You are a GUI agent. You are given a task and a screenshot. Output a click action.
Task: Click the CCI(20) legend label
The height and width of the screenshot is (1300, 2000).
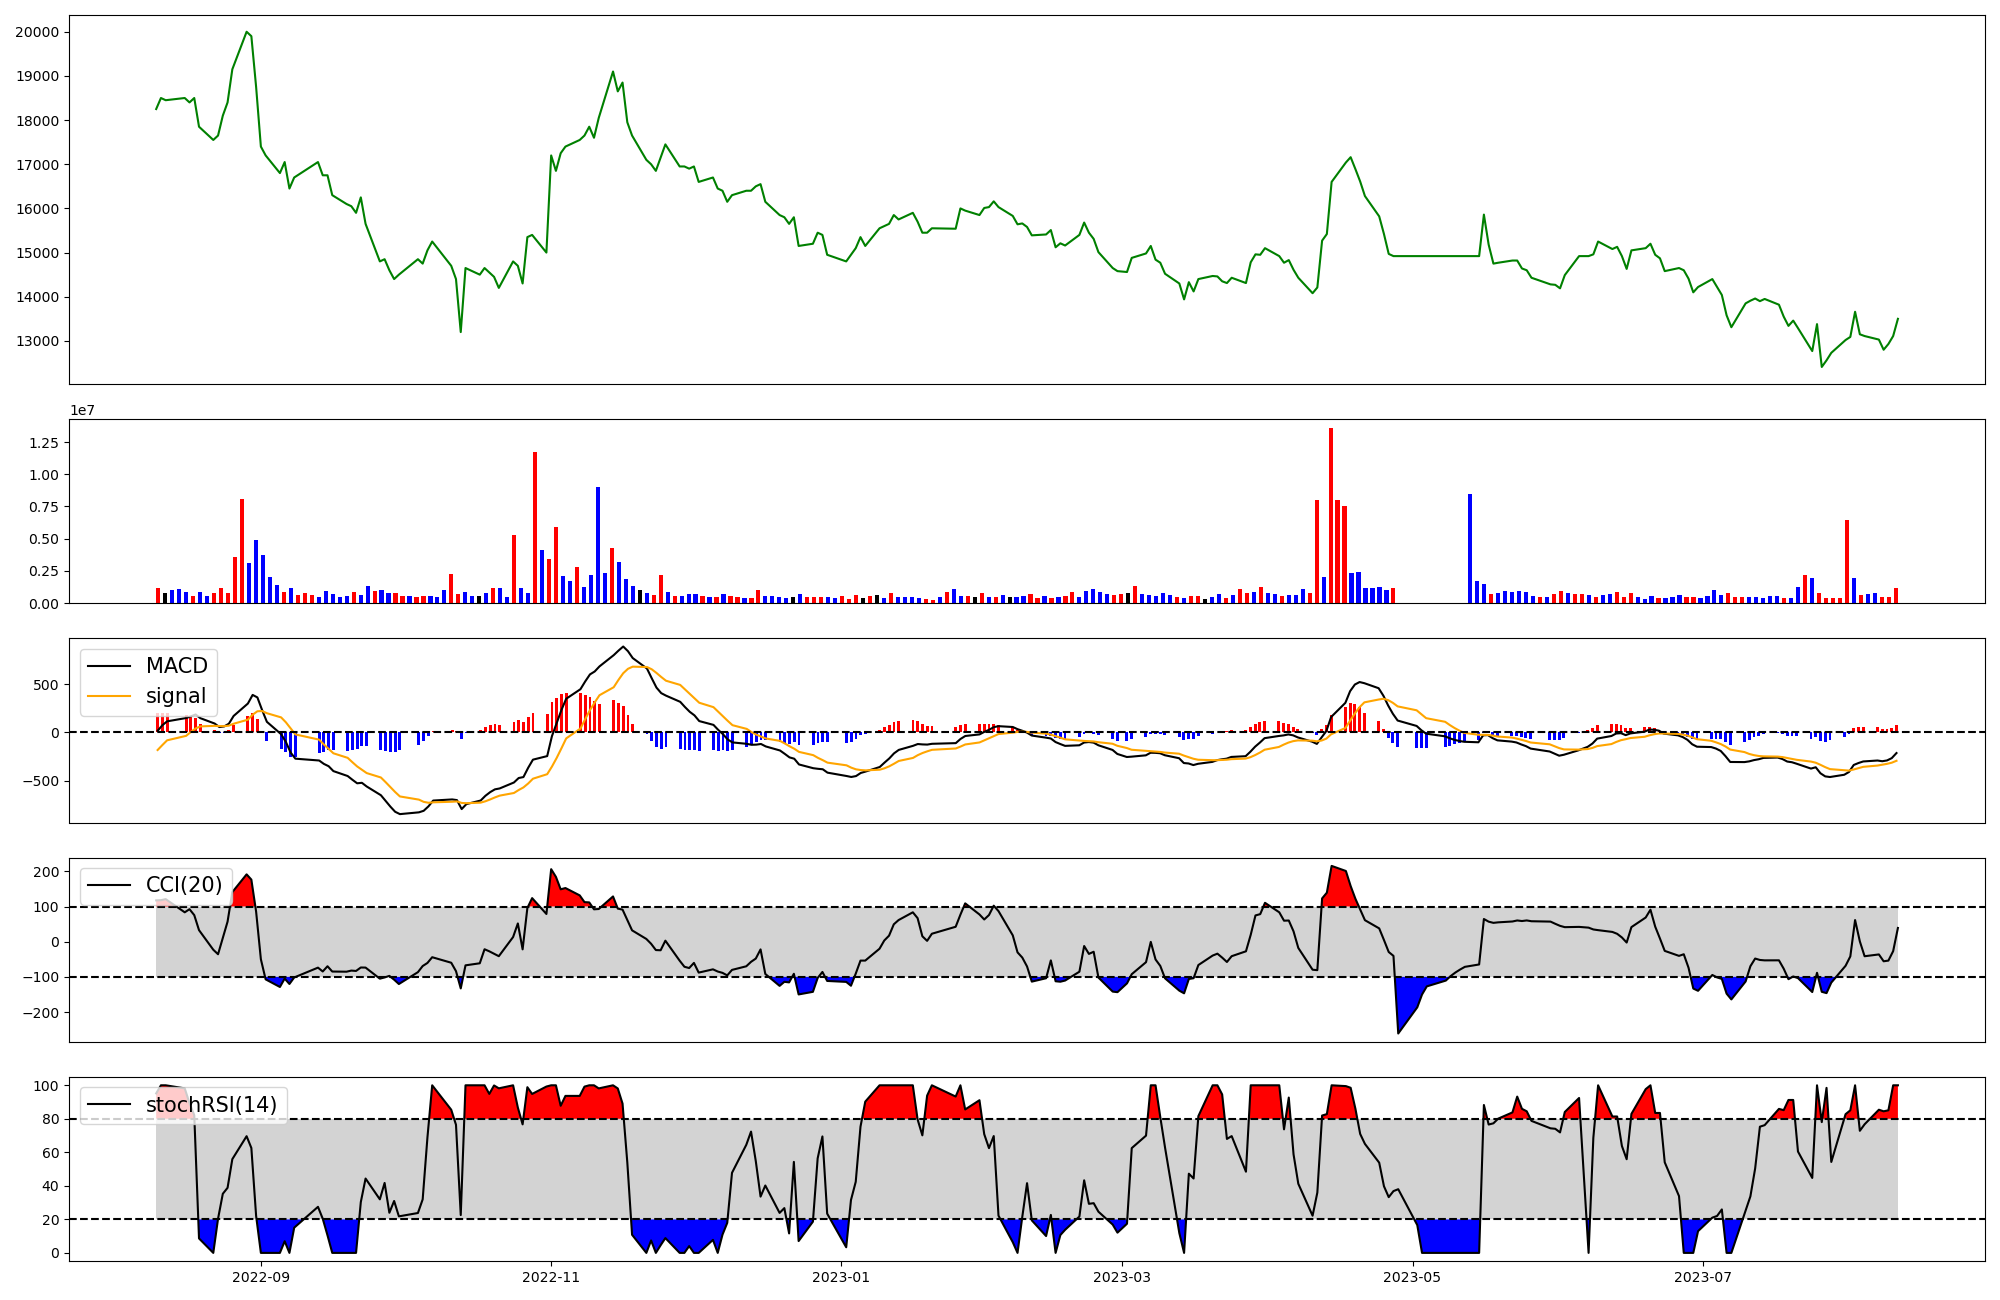tap(184, 885)
